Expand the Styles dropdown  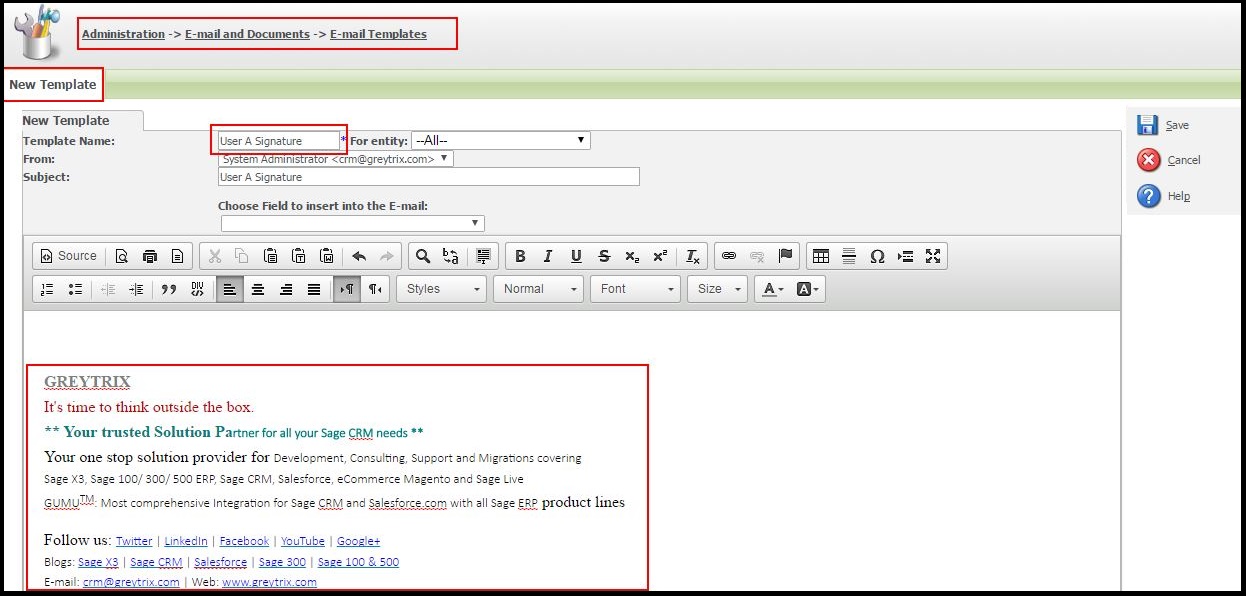coord(441,289)
